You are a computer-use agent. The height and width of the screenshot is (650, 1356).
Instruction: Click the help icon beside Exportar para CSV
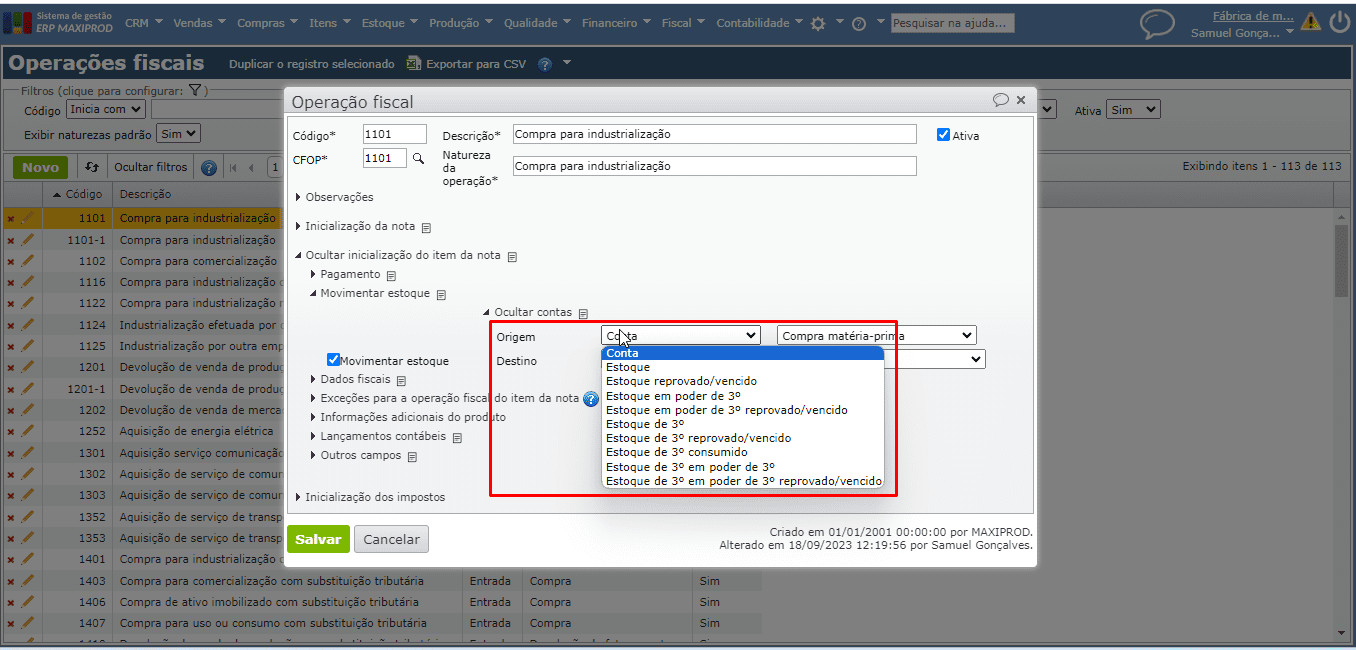click(545, 64)
